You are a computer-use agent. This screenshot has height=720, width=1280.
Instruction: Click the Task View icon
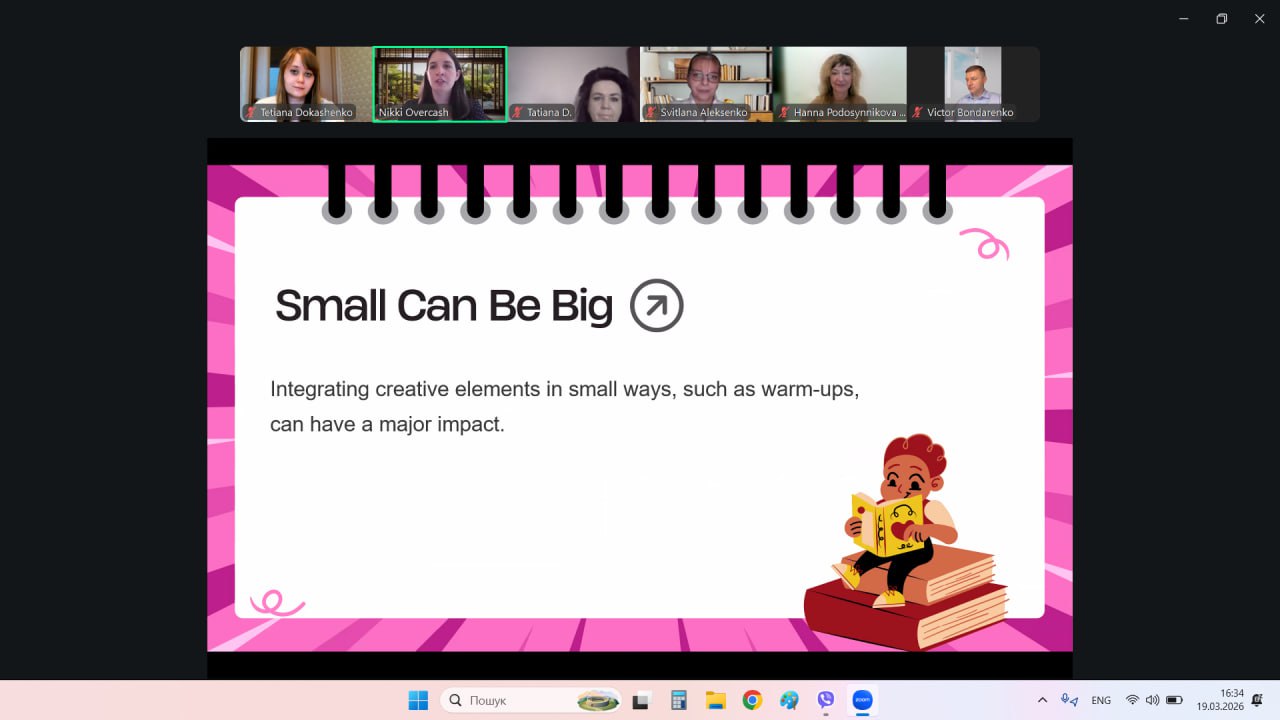[642, 700]
